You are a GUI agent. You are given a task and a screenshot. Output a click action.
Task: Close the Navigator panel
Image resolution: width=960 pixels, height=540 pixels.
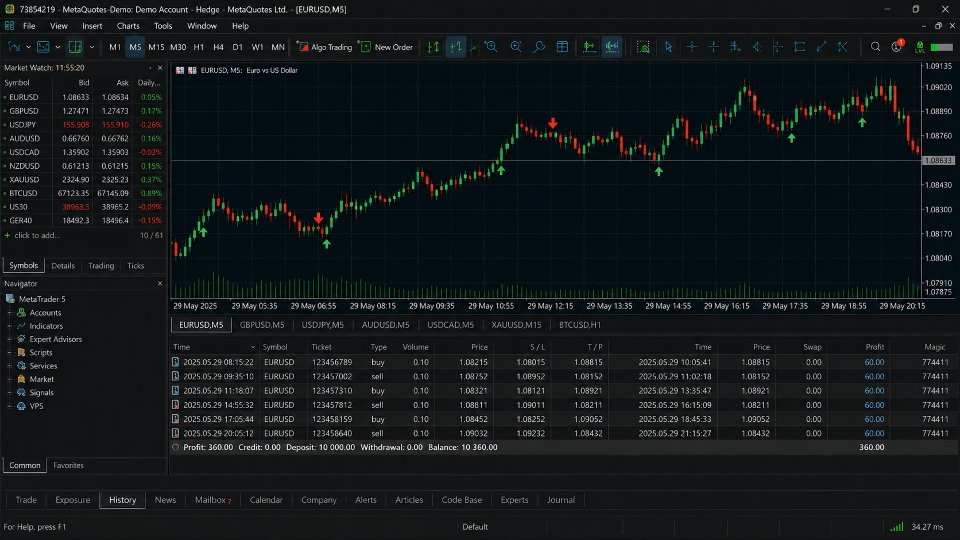point(160,283)
